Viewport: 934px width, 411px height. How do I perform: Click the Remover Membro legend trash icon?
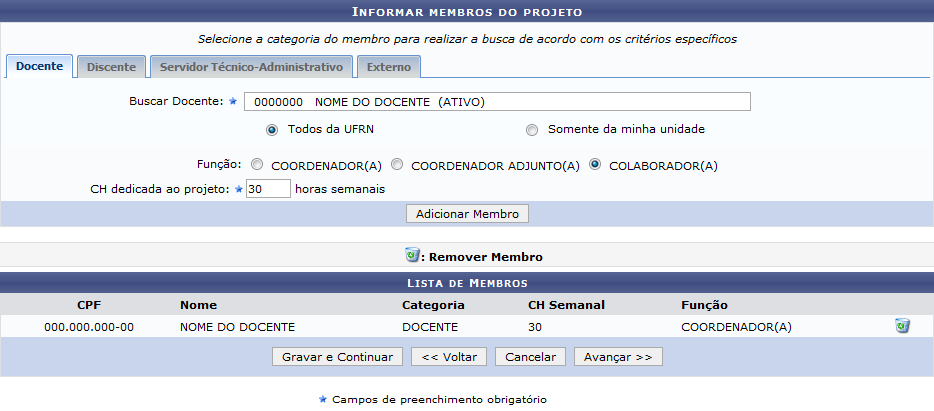[x=412, y=256]
